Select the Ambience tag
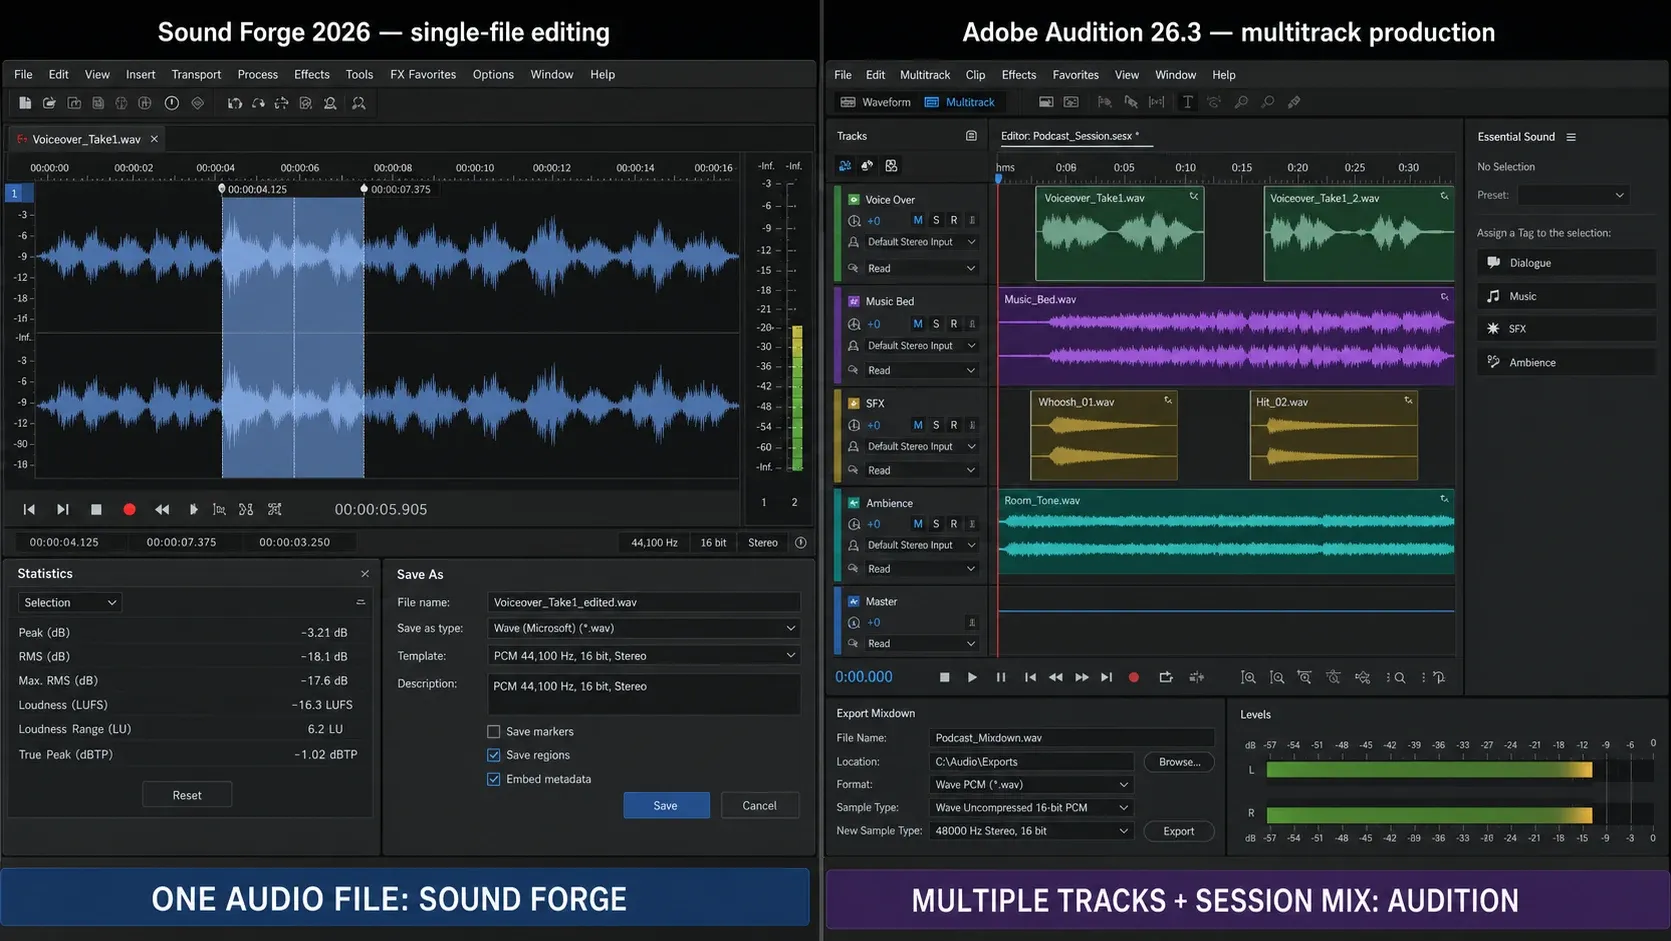Image resolution: width=1671 pixels, height=941 pixels. (1566, 362)
